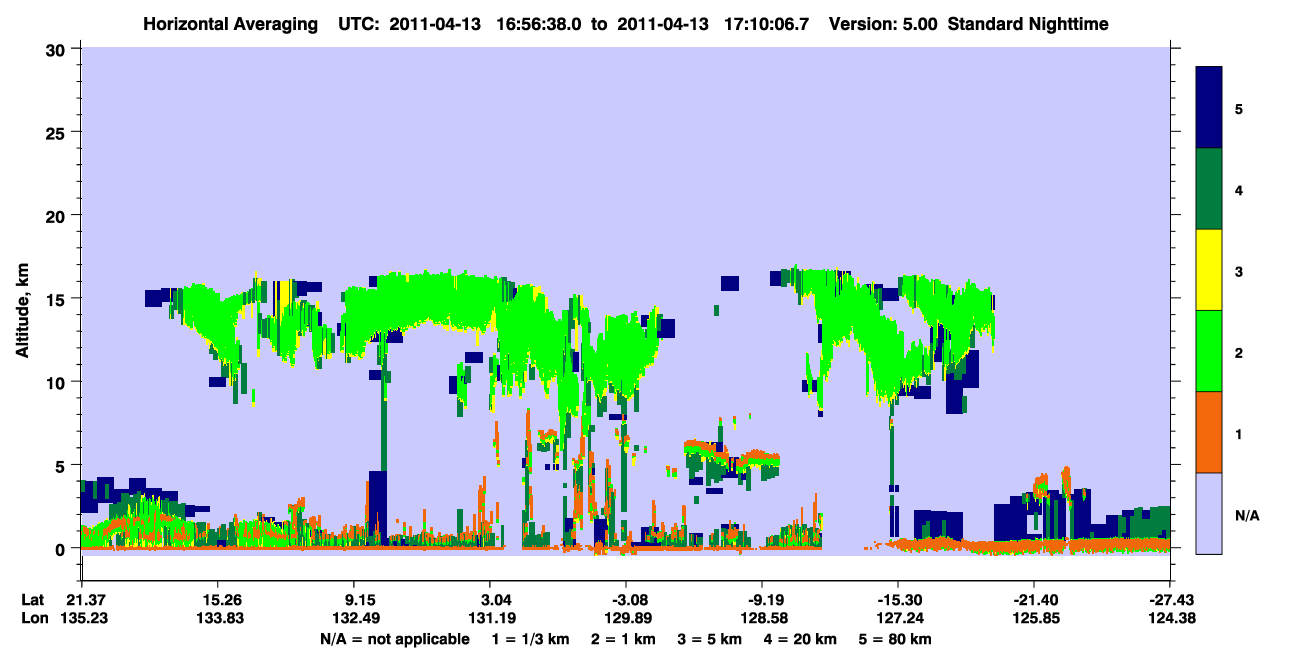
Task: Click the orange colorbar segment labeled 1
Action: [x=1209, y=432]
